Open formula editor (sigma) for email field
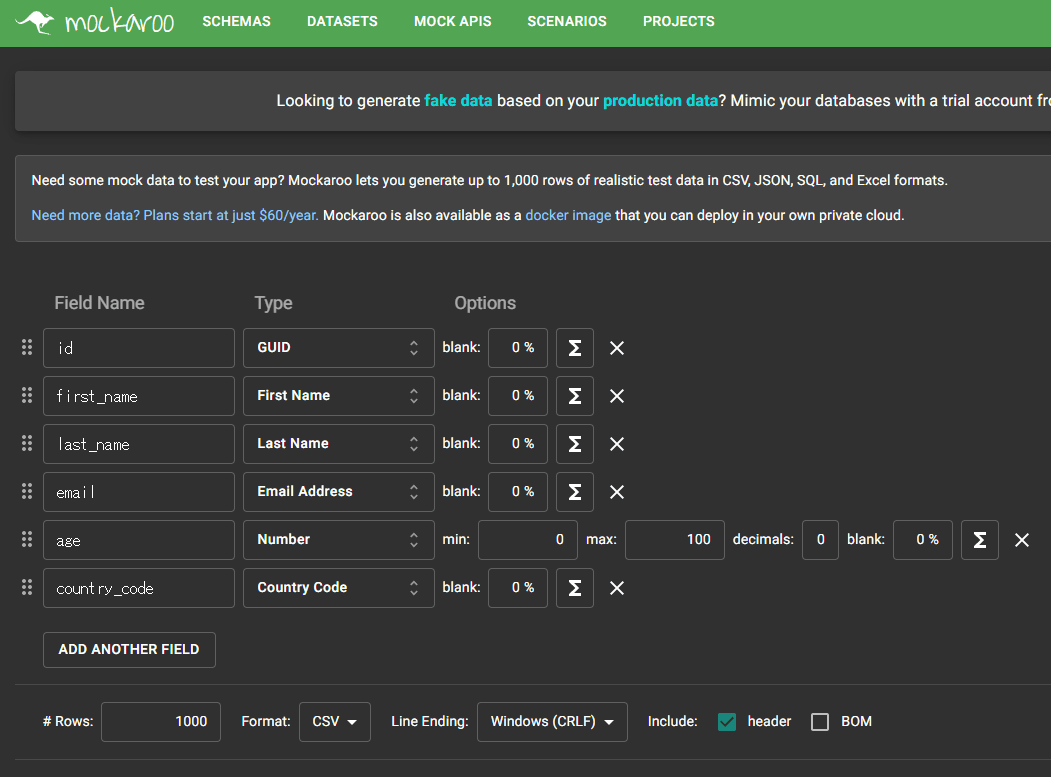Image resolution: width=1051 pixels, height=777 pixels. [x=574, y=492]
